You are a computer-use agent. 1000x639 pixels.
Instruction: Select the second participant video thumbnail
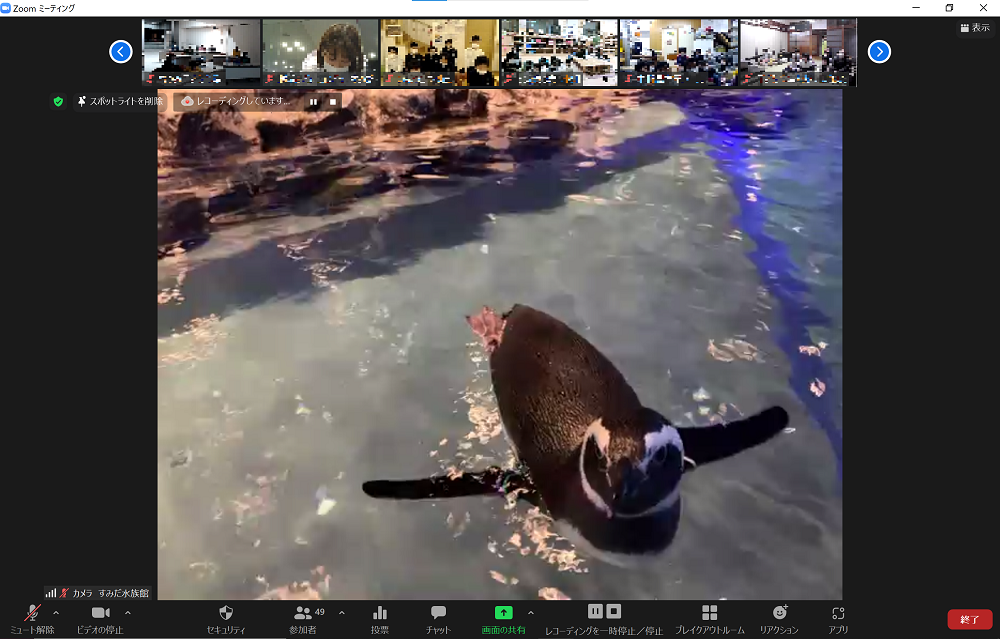point(320,52)
